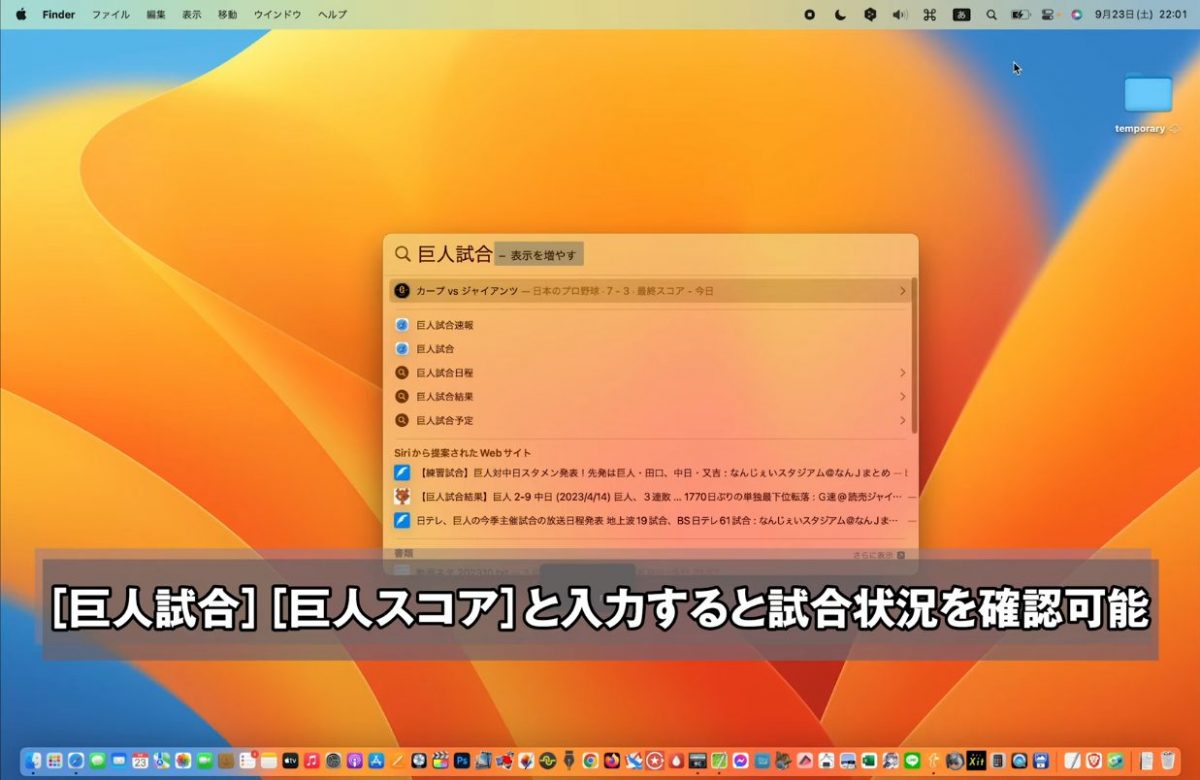1200x780 pixels.
Task: Show battery status in the menu bar
Action: [x=1020, y=15]
